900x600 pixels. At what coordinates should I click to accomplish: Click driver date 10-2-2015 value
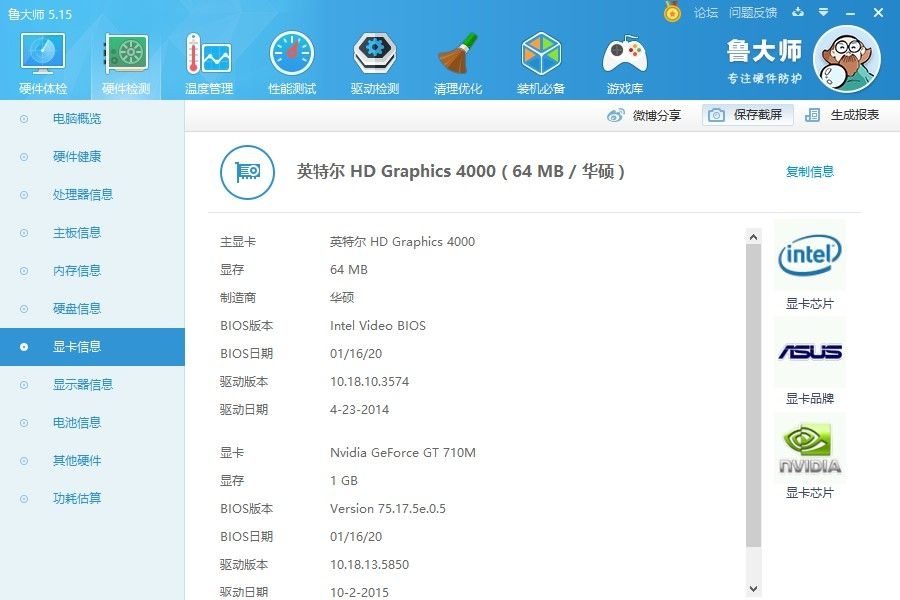(359, 593)
